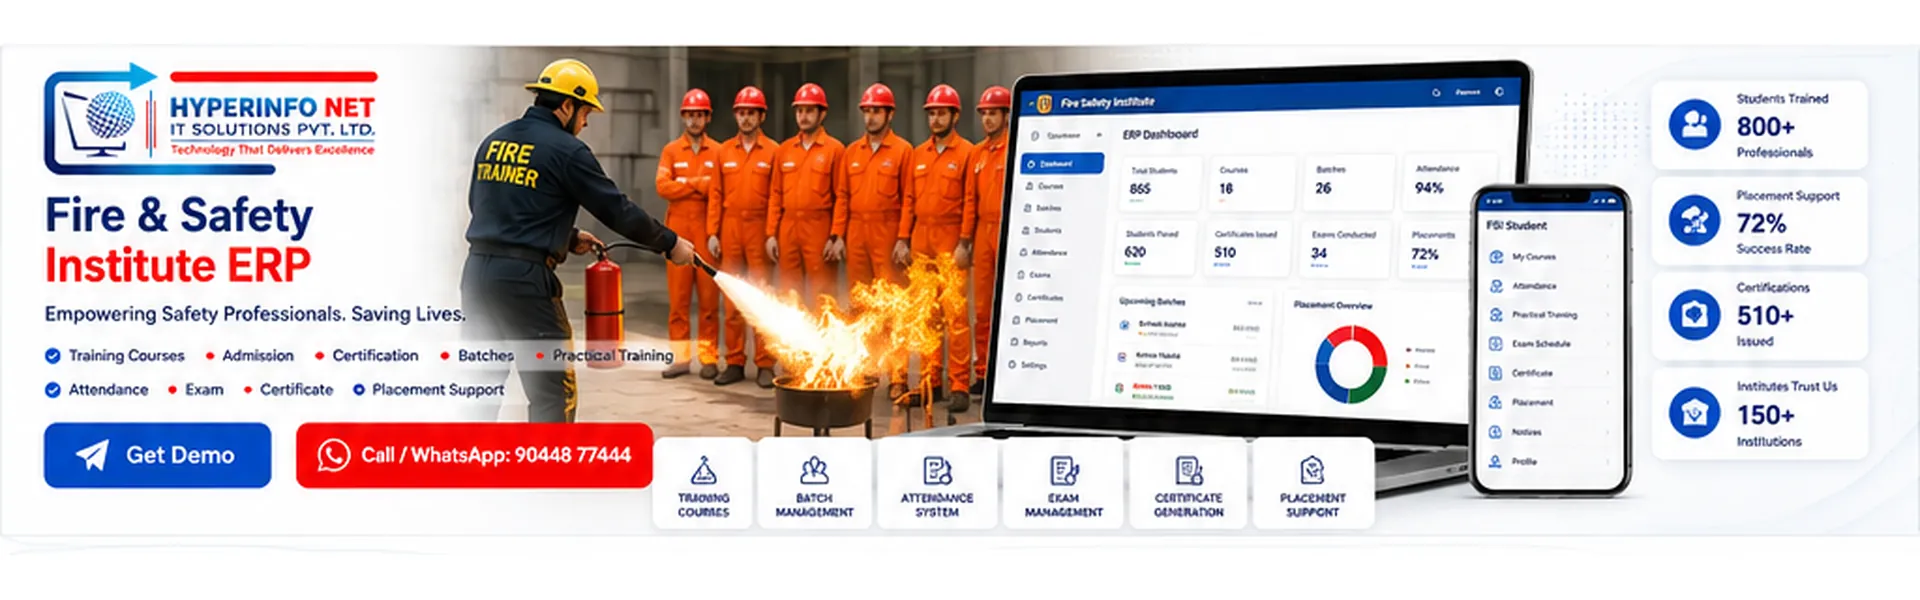Click the ERP Dashboard heading on laptop

pos(1160,134)
